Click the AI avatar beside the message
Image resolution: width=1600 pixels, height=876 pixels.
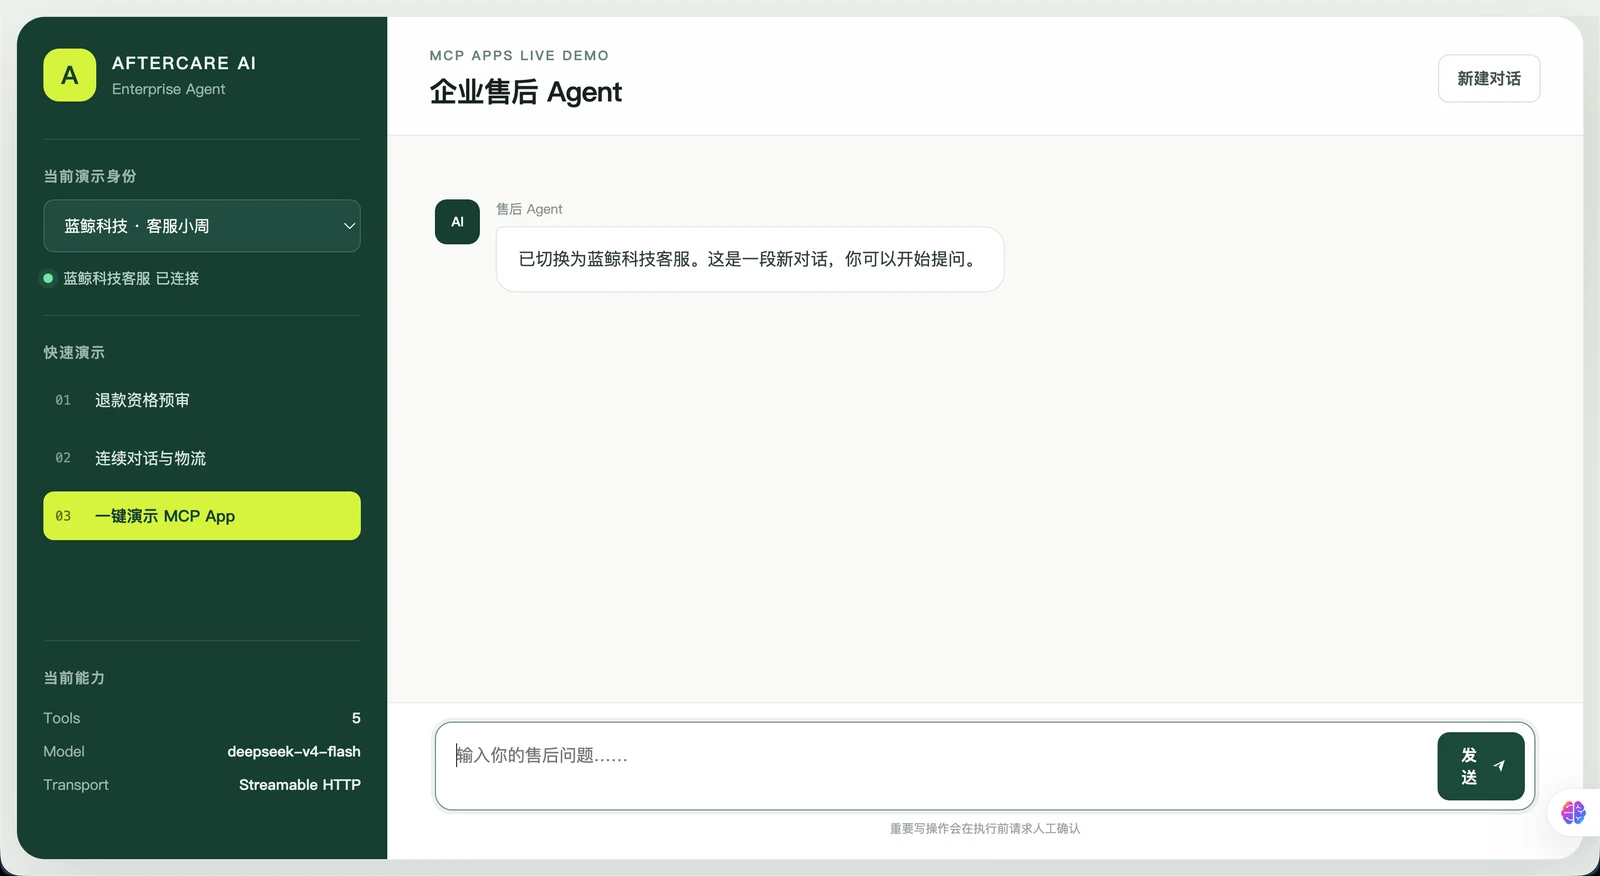pyautogui.click(x=457, y=222)
